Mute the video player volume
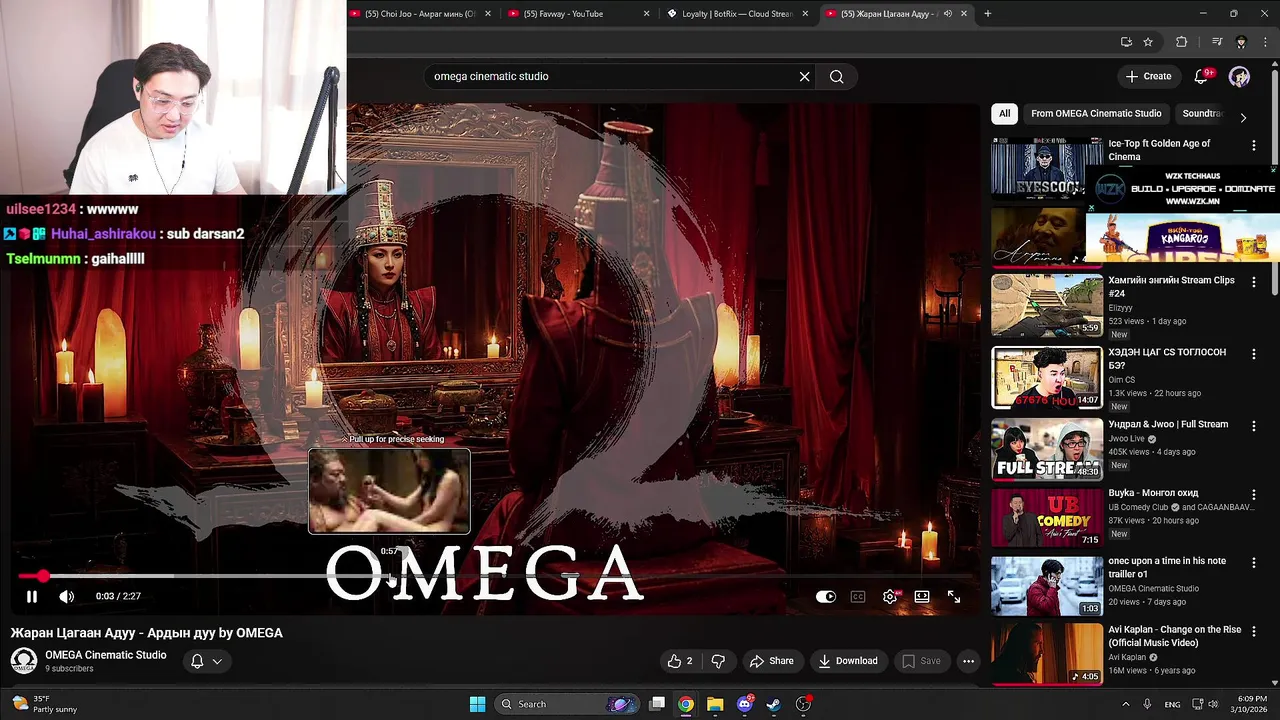The image size is (1280, 720). (66, 596)
